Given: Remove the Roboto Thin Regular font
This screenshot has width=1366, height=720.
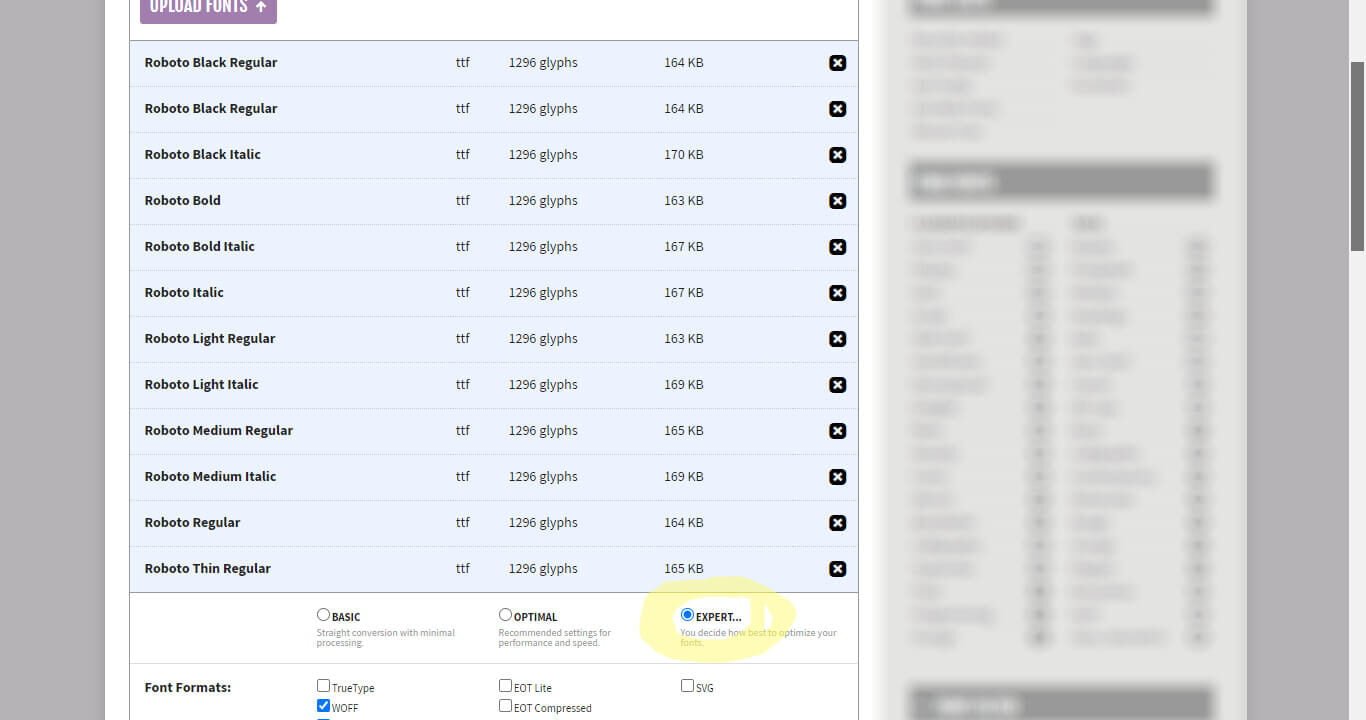Looking at the screenshot, I should 837,569.
